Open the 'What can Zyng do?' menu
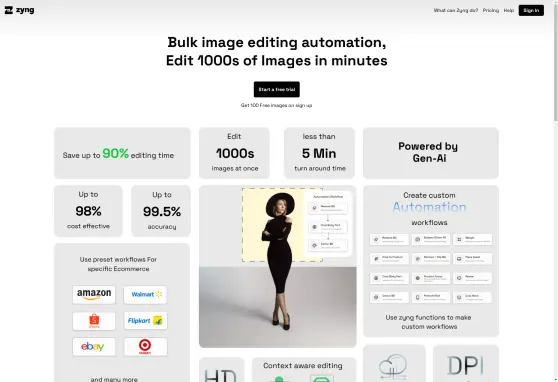Viewport: 558px width, 382px height. pyautogui.click(x=456, y=10)
